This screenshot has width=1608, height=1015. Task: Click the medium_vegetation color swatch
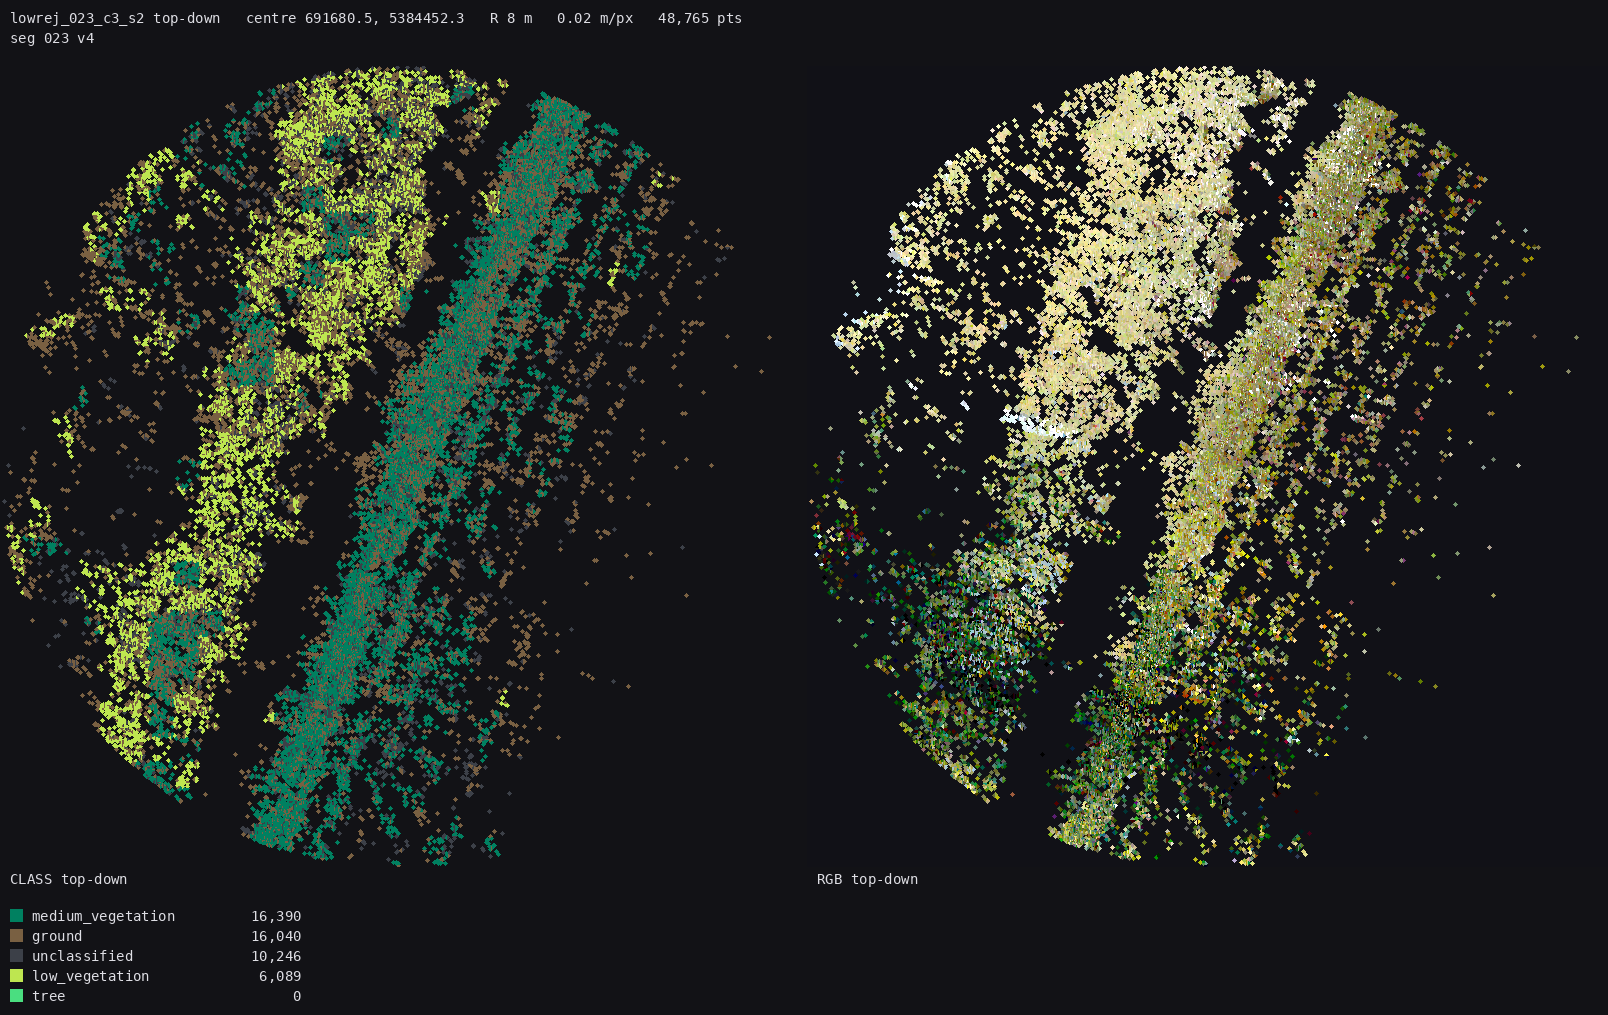pyautogui.click(x=16, y=916)
